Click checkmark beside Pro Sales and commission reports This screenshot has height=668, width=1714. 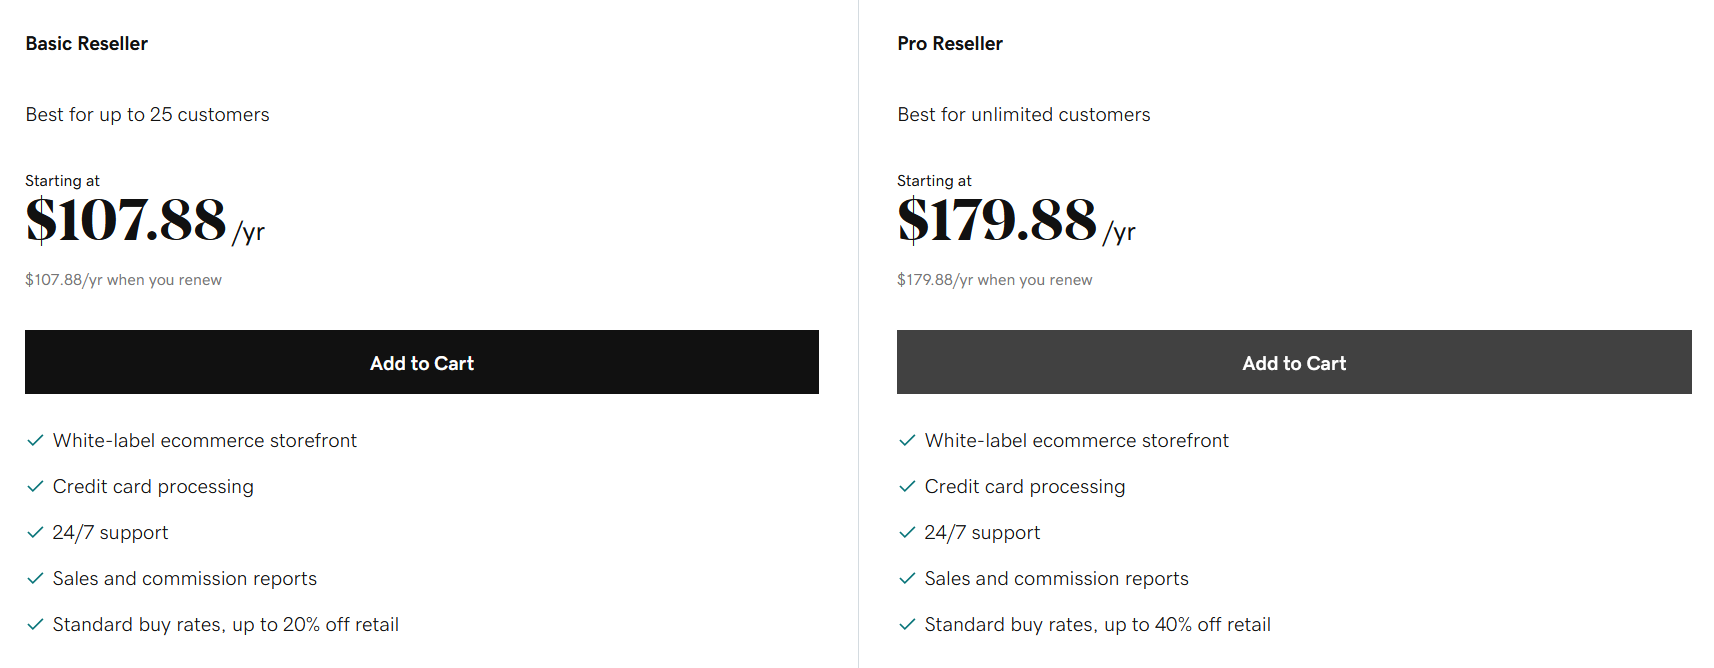pyautogui.click(x=907, y=578)
